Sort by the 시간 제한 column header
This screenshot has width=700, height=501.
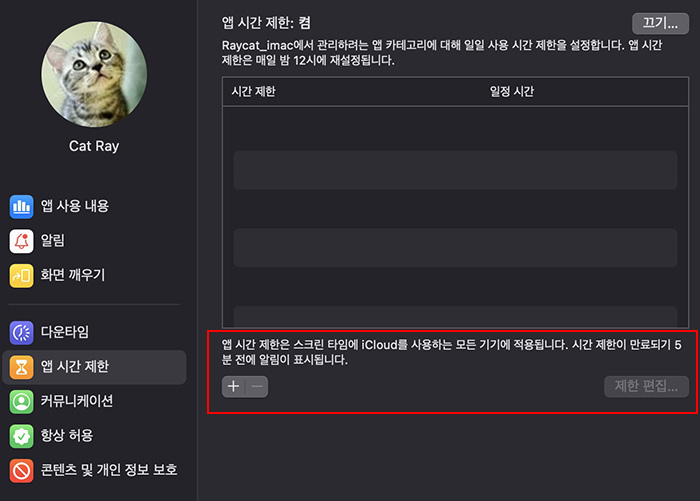(254, 92)
